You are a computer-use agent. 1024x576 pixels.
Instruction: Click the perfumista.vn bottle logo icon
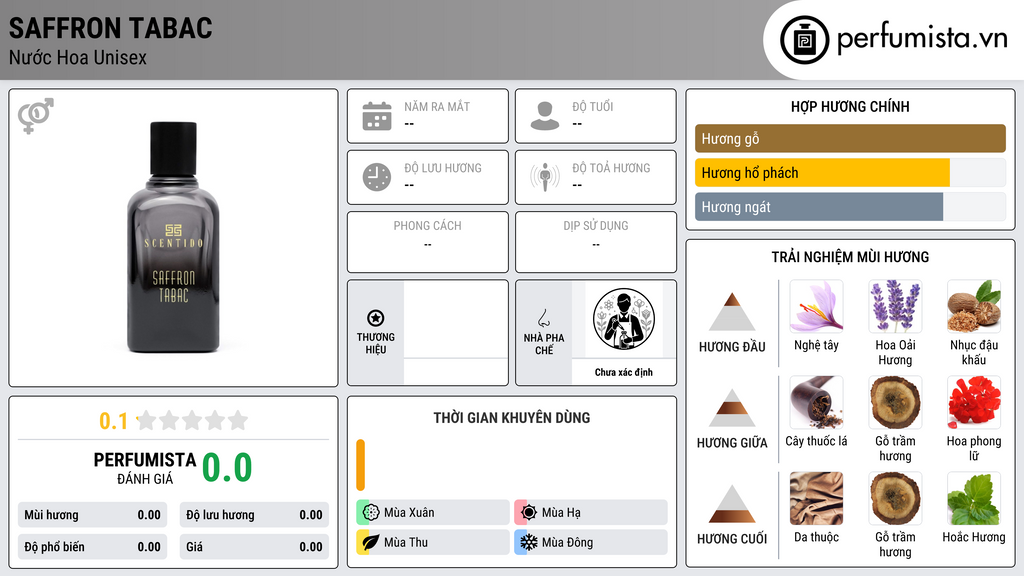(x=805, y=40)
